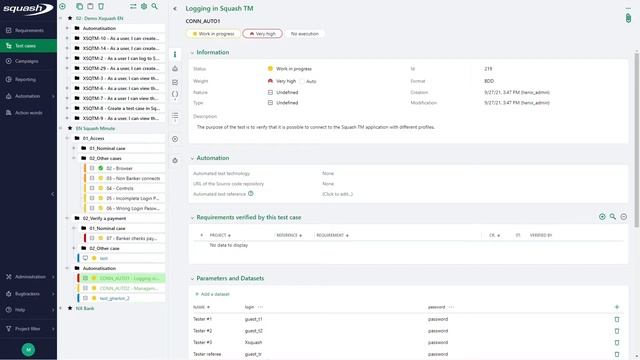The height and width of the screenshot is (360, 640).
Task: Expand the NX Bank project node
Action: click(x=61, y=308)
